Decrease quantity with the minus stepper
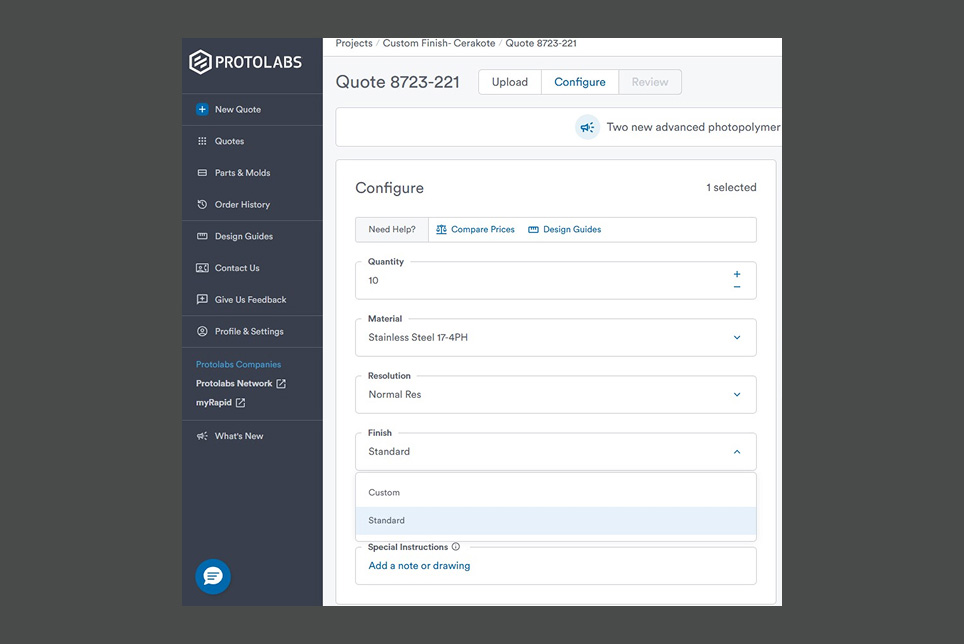Screen dimensions: 964x644 pos(737,287)
